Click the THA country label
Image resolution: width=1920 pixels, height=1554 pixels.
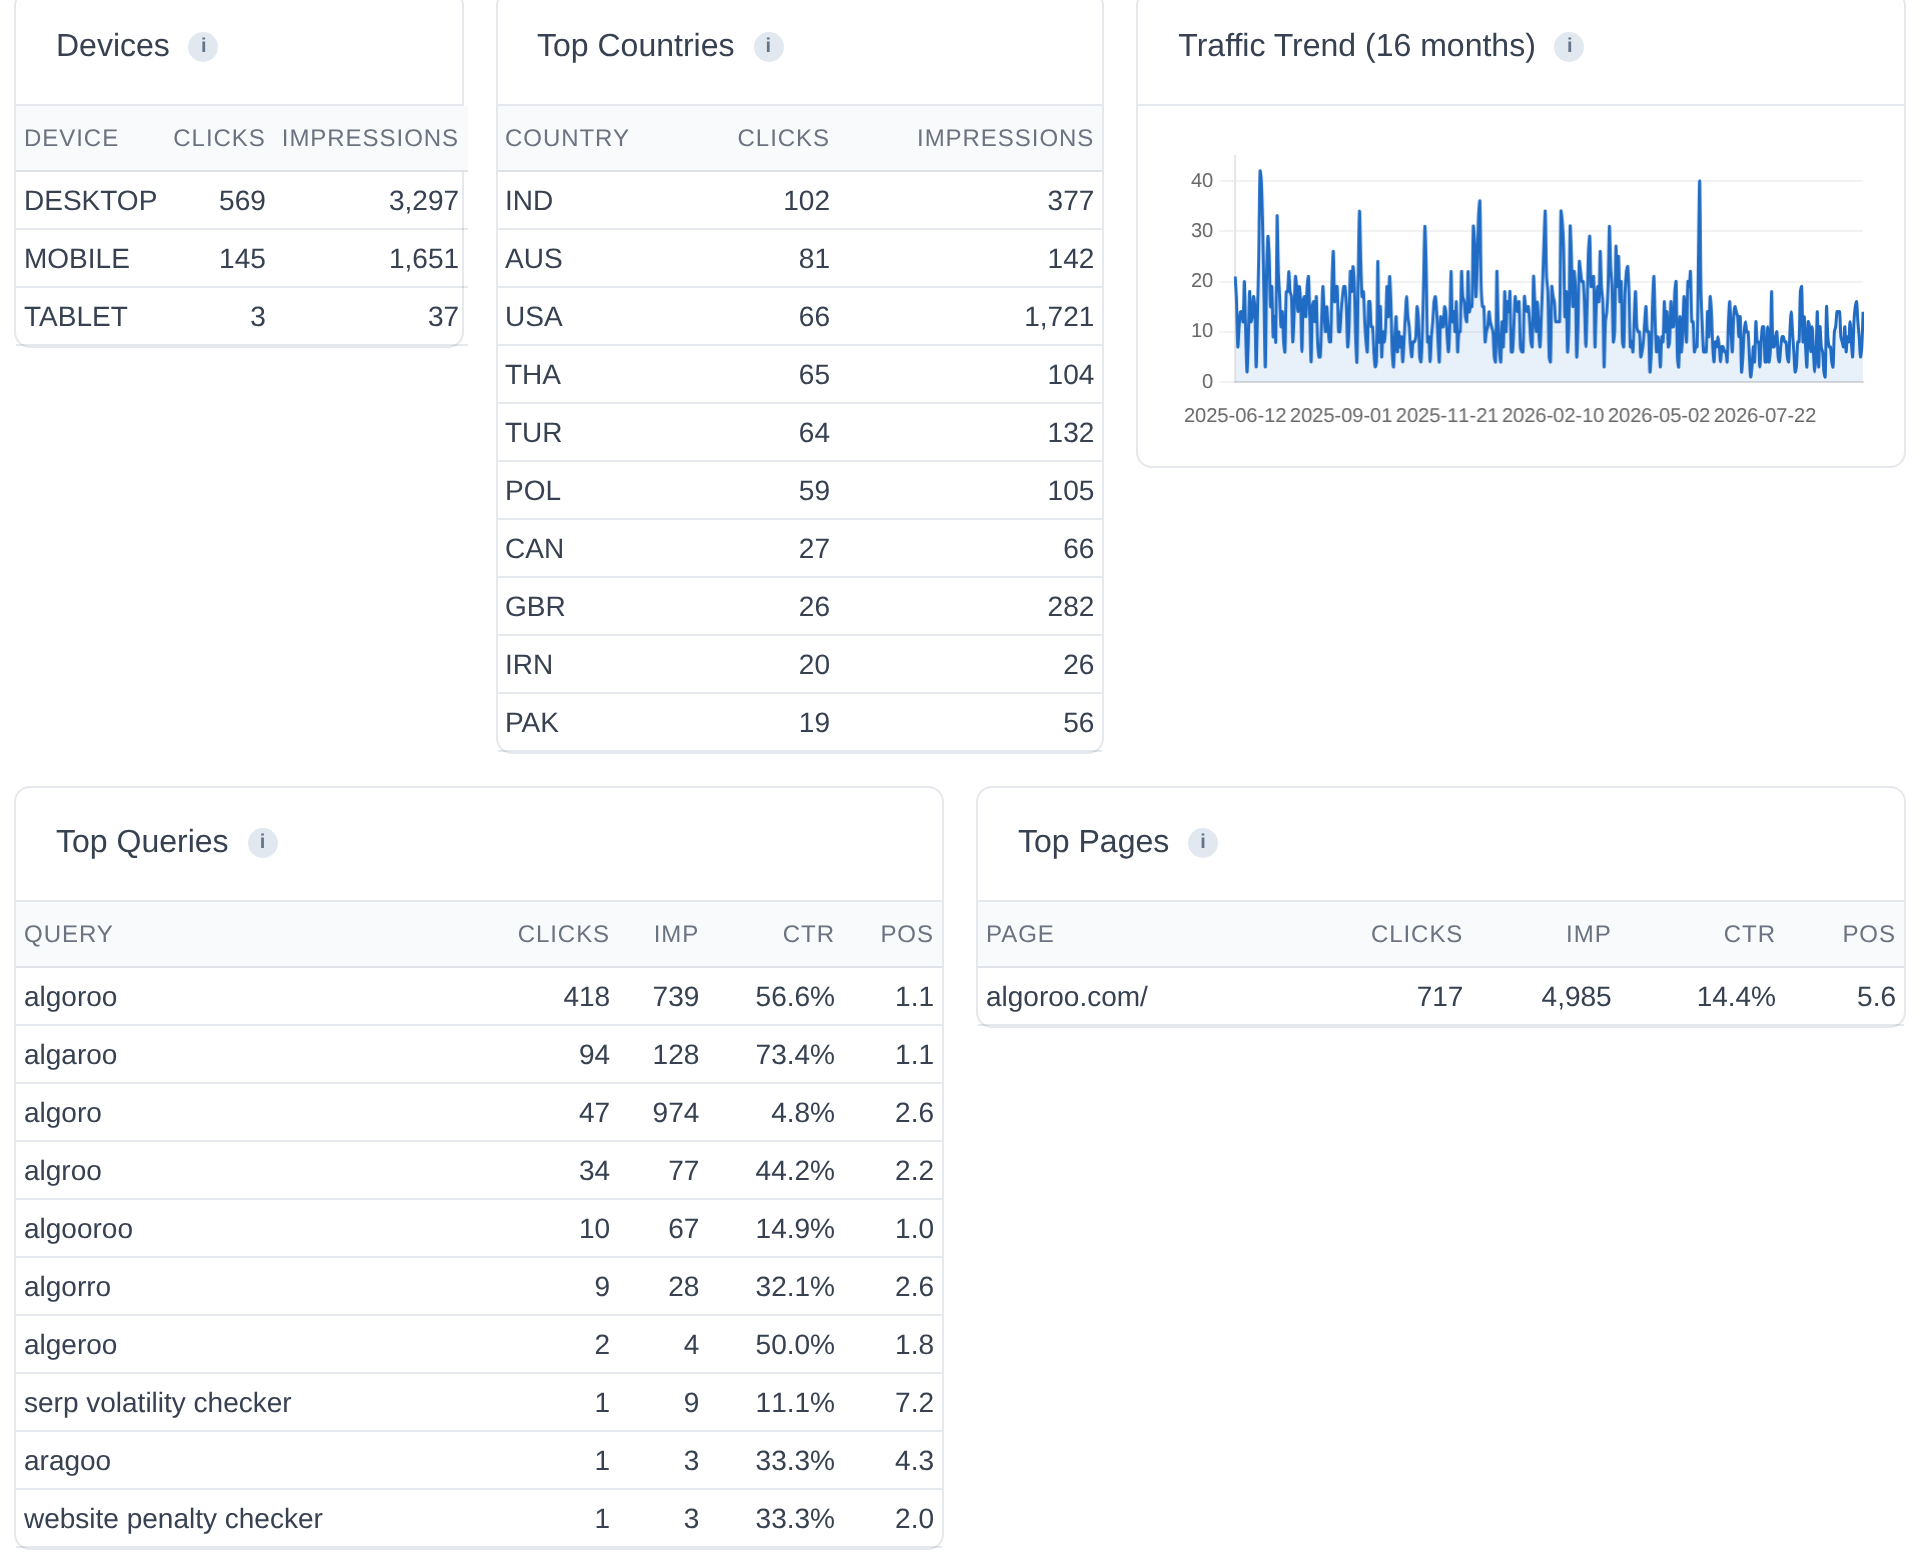[x=533, y=375]
